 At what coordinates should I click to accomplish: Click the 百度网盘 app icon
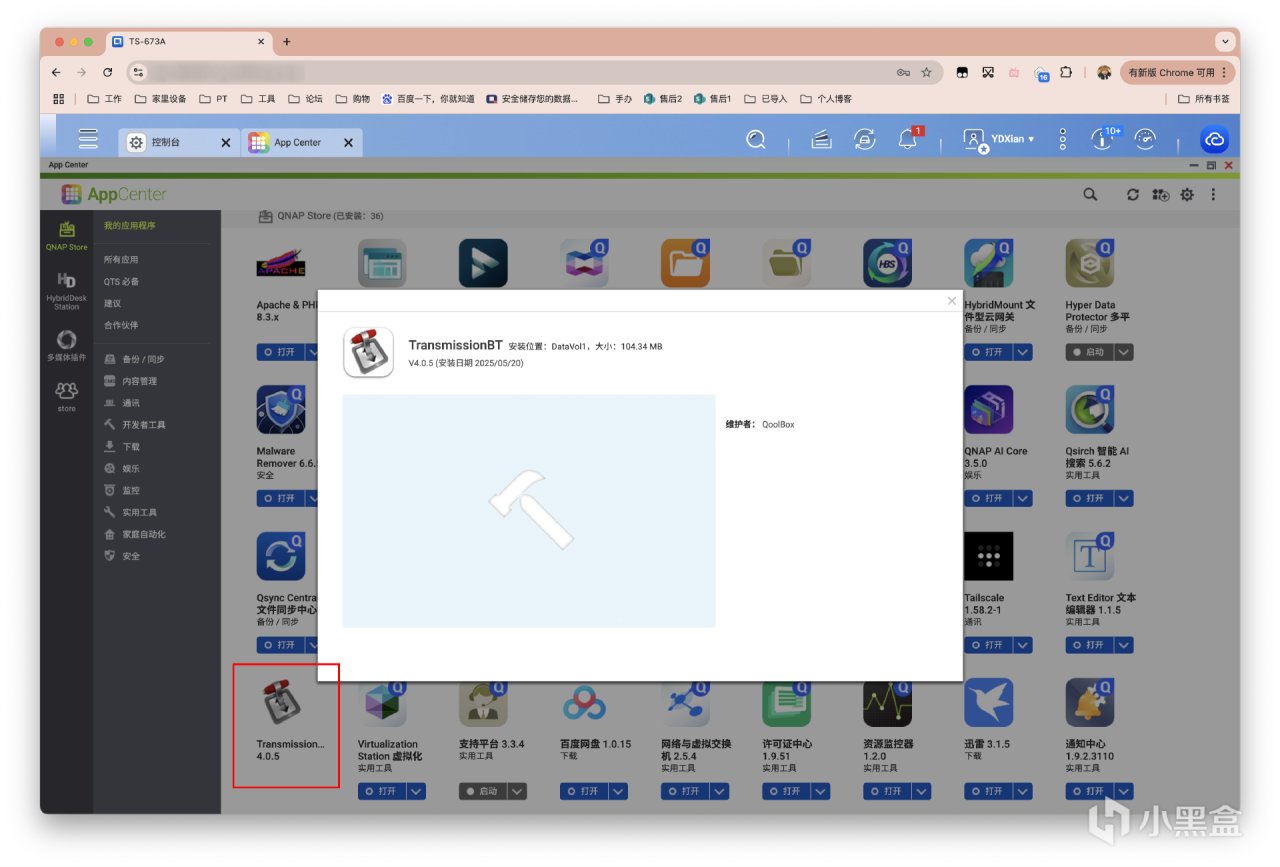coord(585,703)
